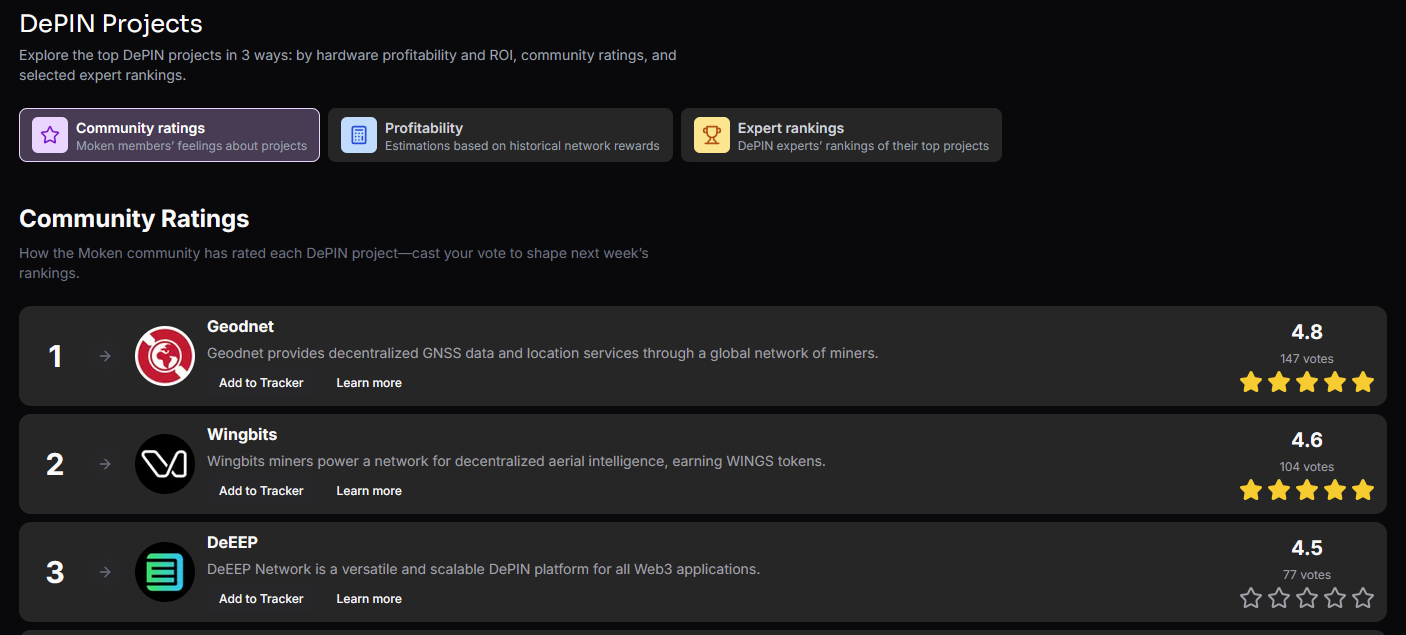Click the trophy icon on Expert rankings tab
Image resolution: width=1406 pixels, height=635 pixels.
pos(712,135)
